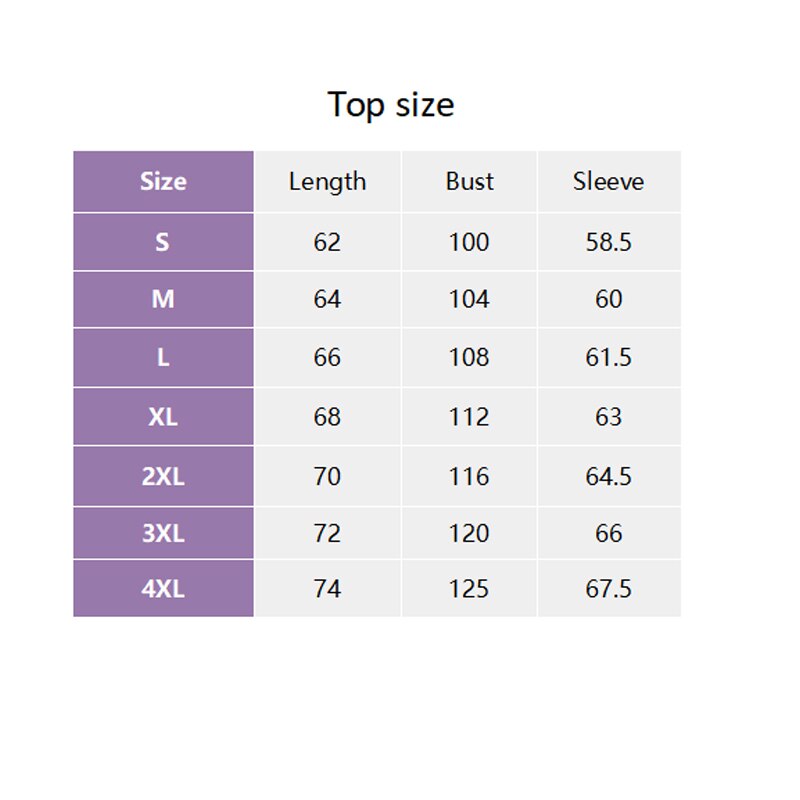Click the sleeve value 58.5
Screen dimensions: 800x800
click(608, 242)
